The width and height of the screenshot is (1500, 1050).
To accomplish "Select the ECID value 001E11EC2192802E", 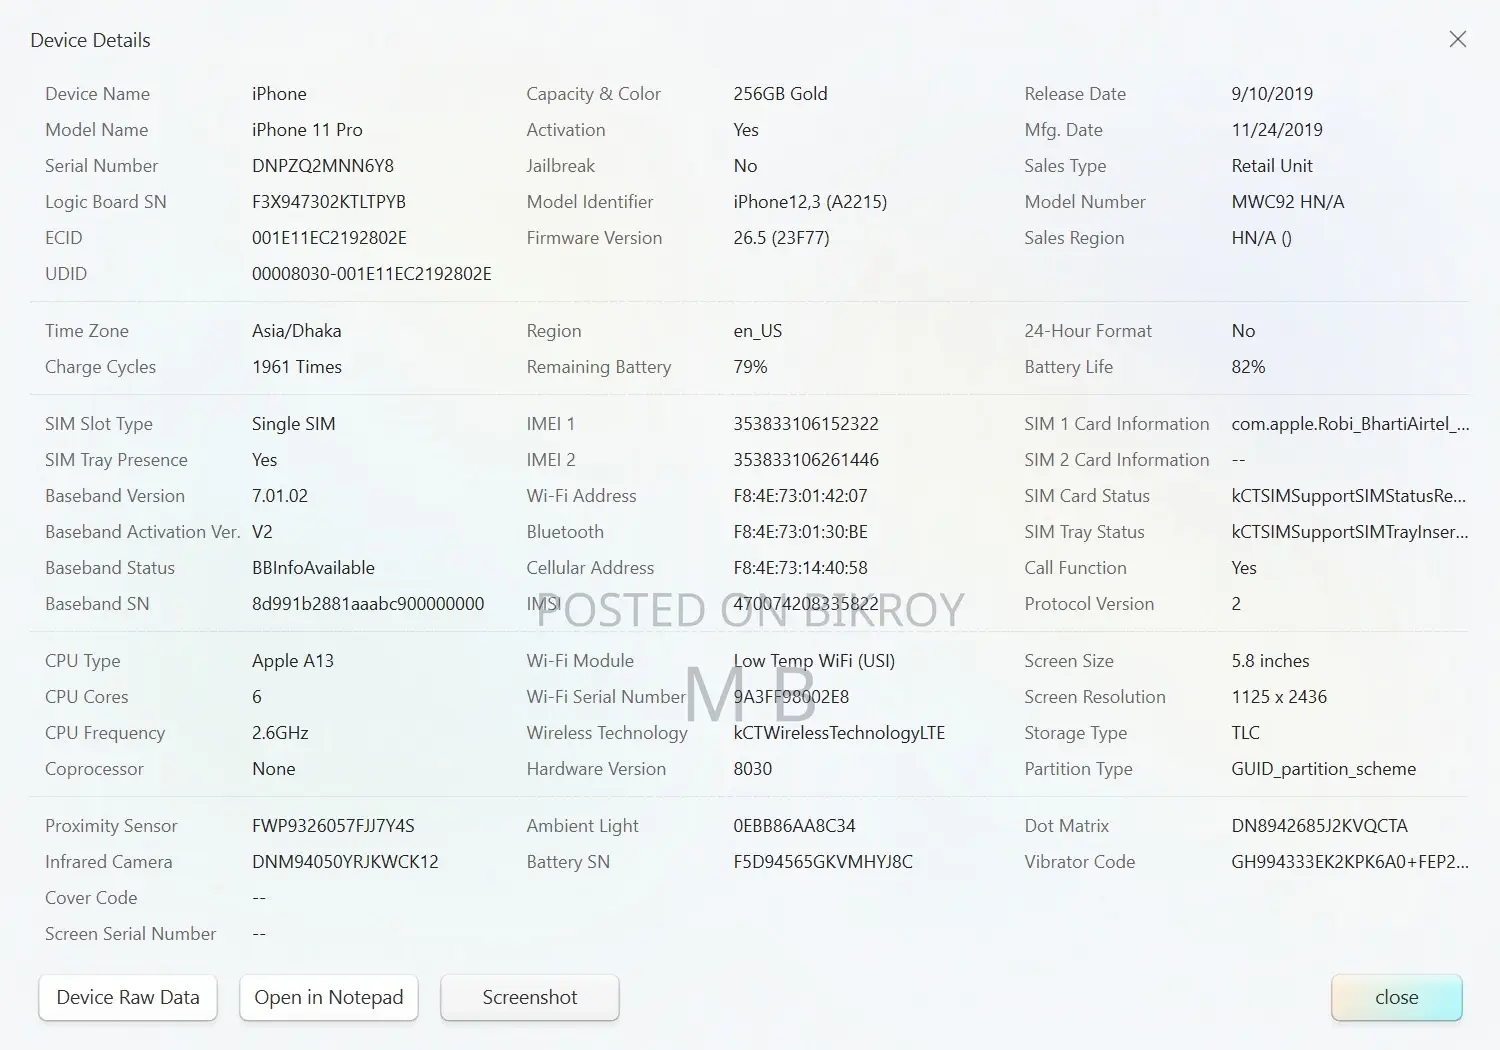I will pyautogui.click(x=329, y=238).
